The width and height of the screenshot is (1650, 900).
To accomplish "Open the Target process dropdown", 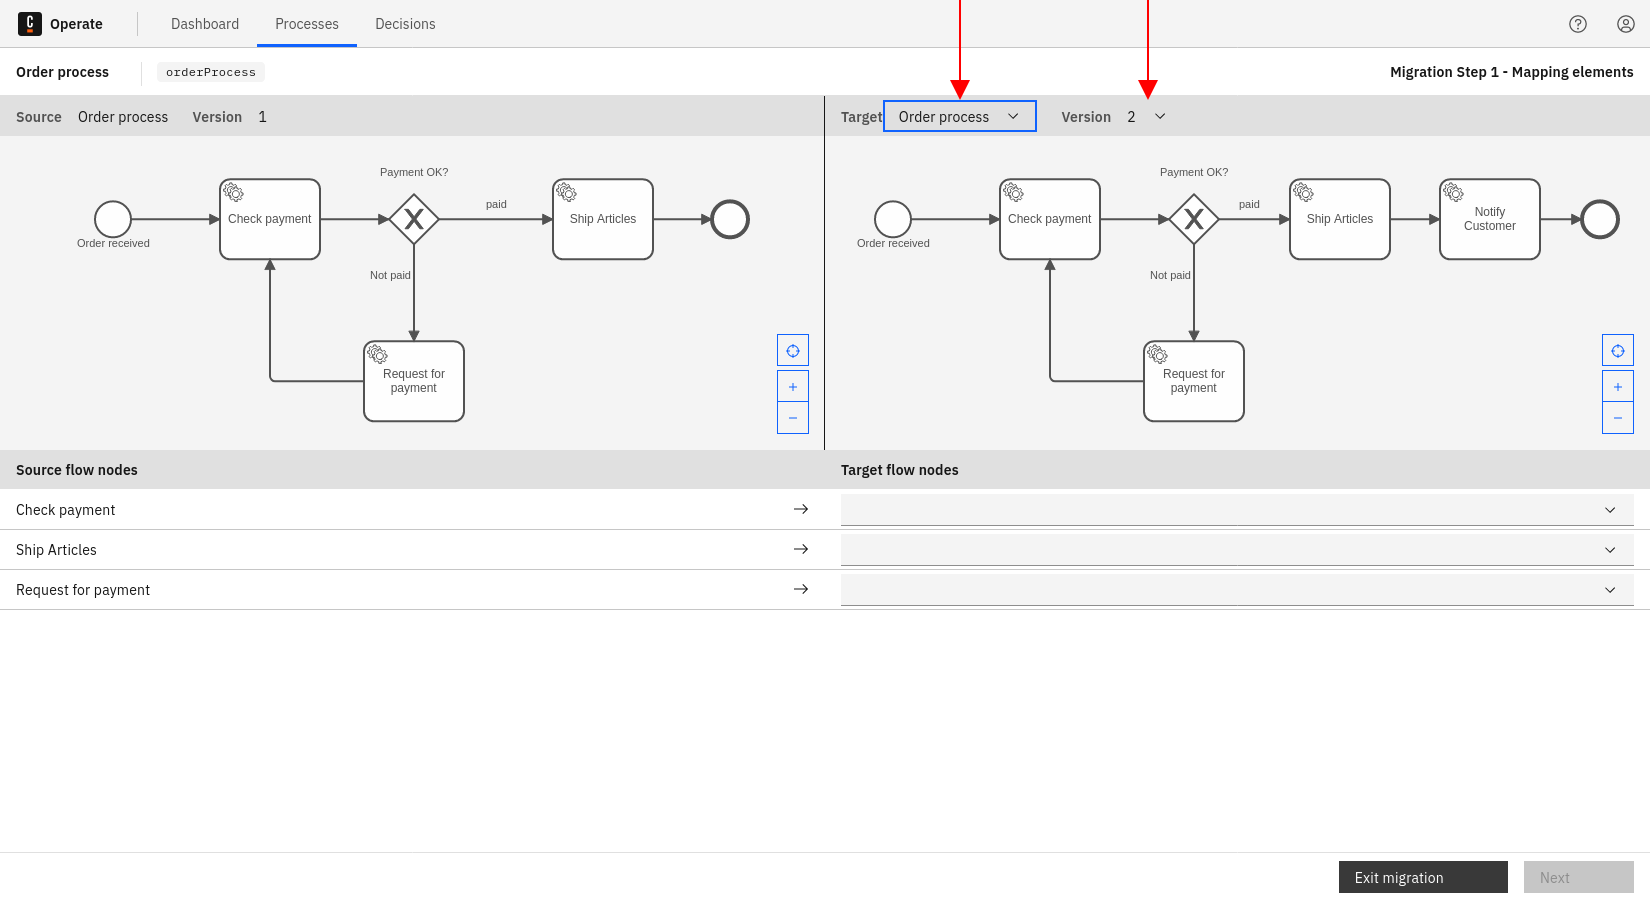I will pyautogui.click(x=959, y=117).
